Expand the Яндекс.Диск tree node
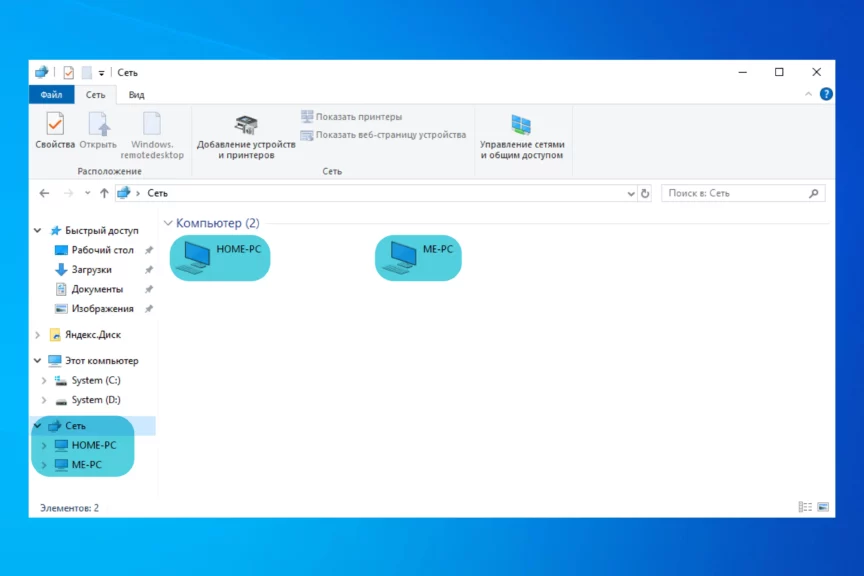Screen dimensions: 864x576 [x=38, y=335]
